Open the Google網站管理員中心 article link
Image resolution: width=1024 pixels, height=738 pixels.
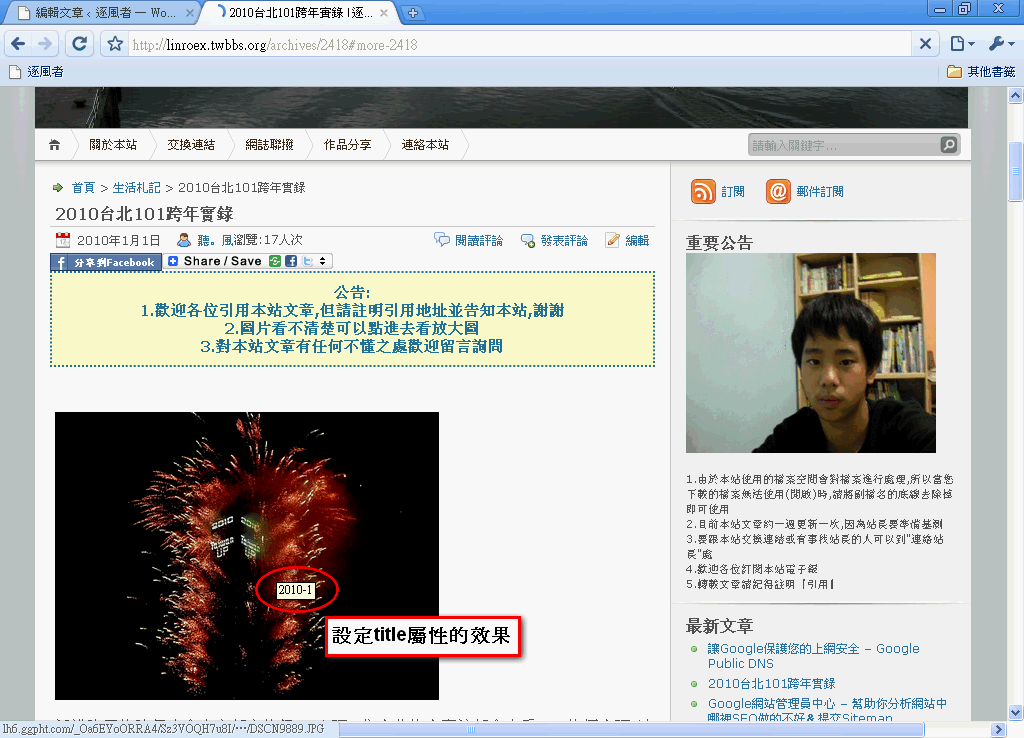click(x=827, y=711)
